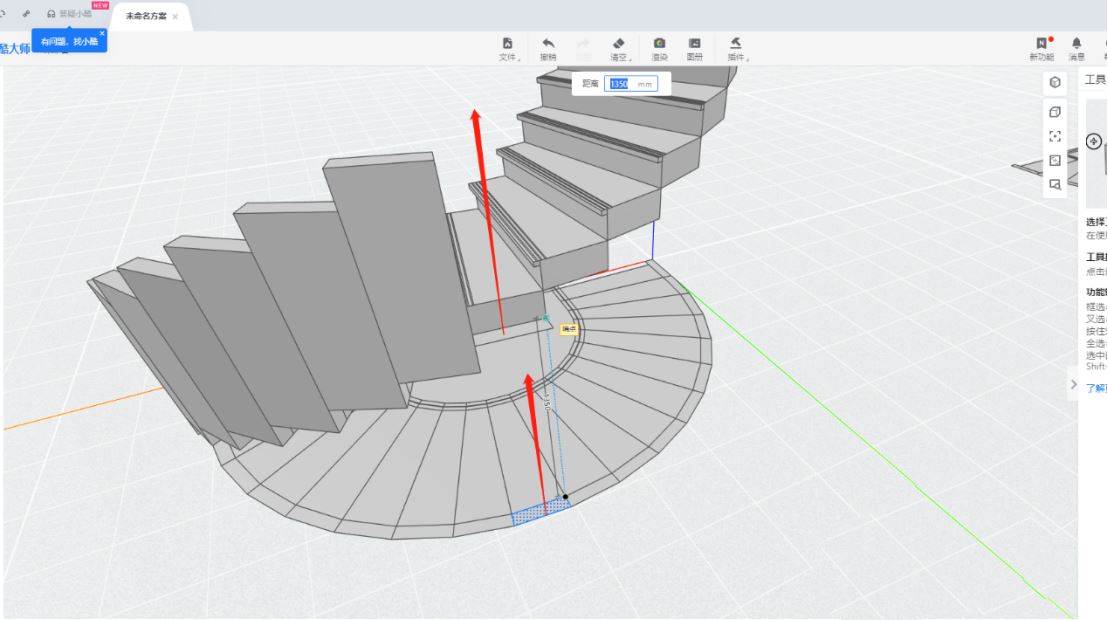This screenshot has width=1108, height=620.
Task: Click the pin icon in title bar
Action: tap(26, 13)
